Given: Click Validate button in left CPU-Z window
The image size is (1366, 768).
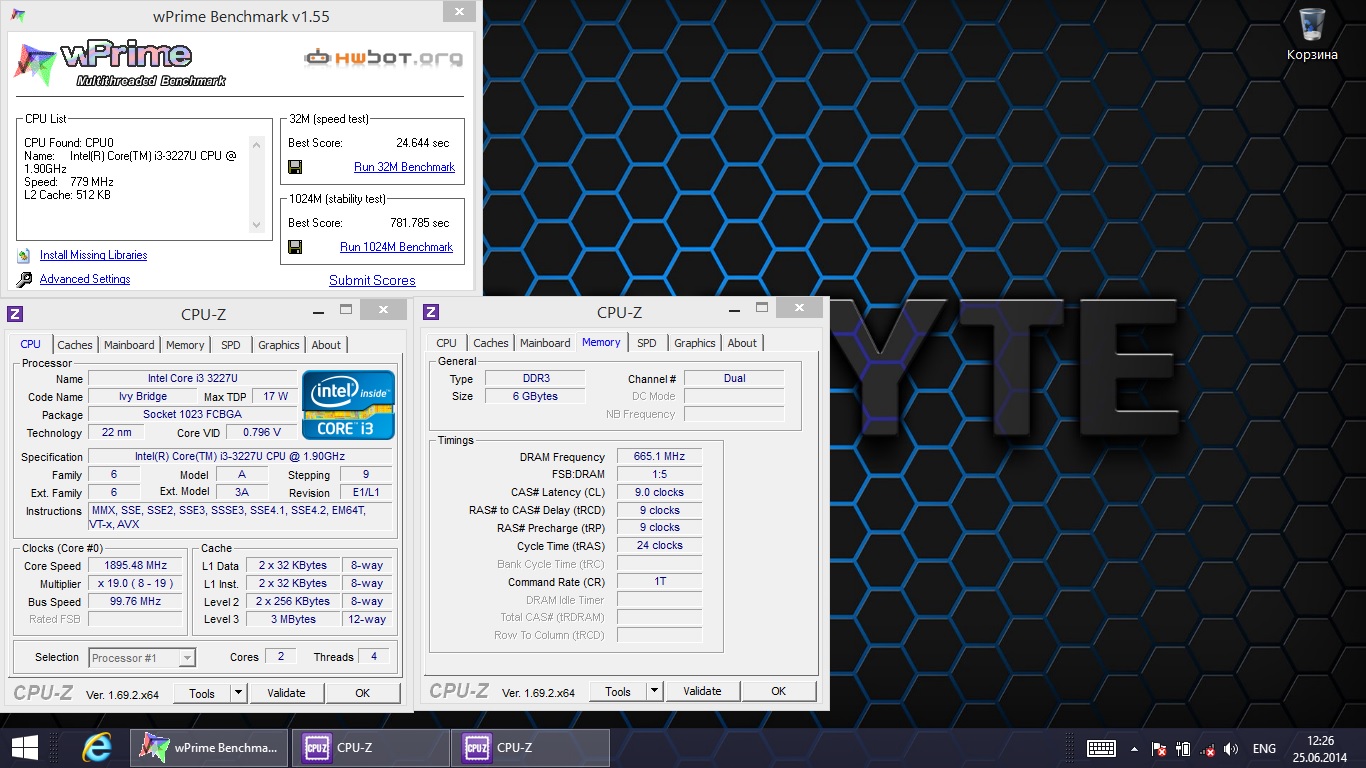Looking at the screenshot, I should tap(286, 693).
